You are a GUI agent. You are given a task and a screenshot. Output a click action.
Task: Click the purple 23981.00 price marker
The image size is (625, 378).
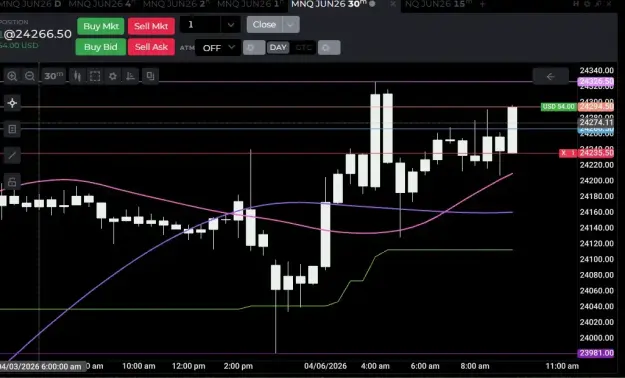(596, 353)
